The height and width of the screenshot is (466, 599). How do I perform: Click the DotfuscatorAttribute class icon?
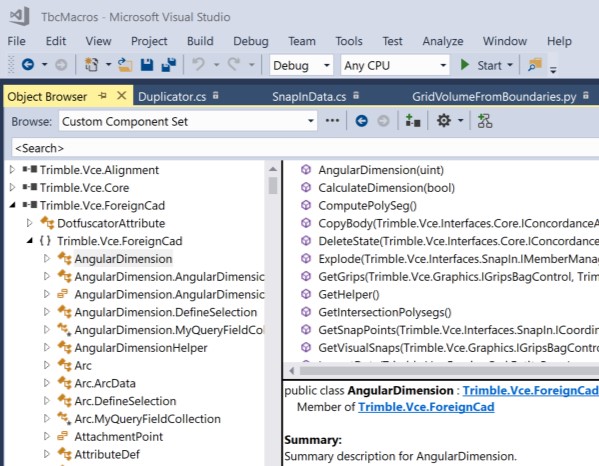47,223
